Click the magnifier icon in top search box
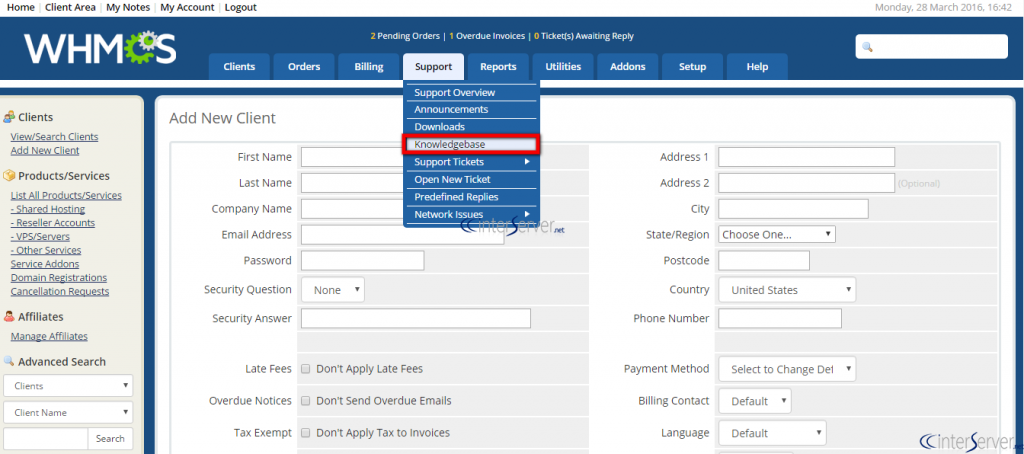 pyautogui.click(x=867, y=47)
